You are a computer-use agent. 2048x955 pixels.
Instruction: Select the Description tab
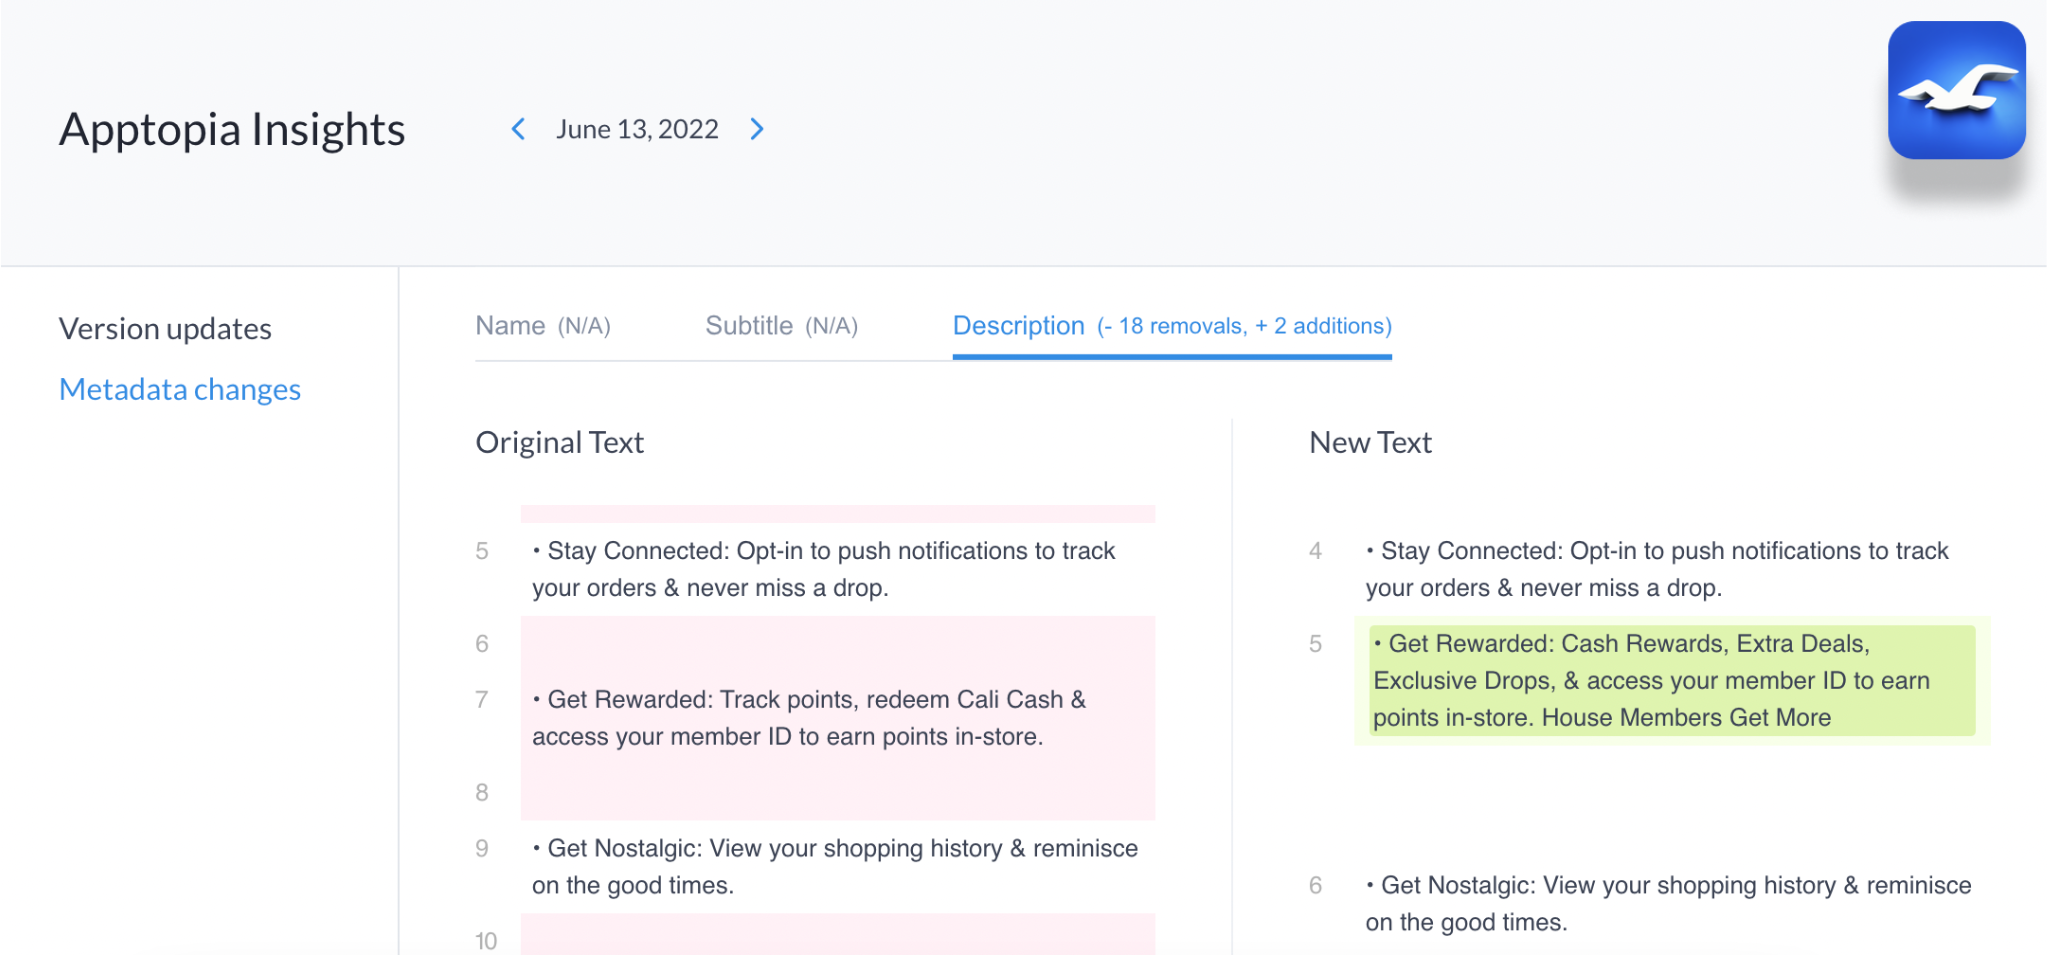(1171, 326)
